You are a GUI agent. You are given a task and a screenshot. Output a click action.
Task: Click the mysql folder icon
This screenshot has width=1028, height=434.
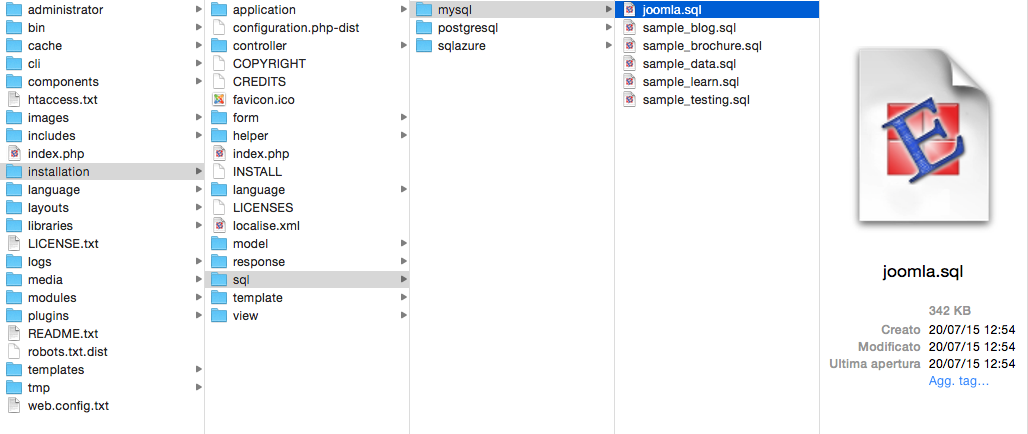tap(424, 10)
